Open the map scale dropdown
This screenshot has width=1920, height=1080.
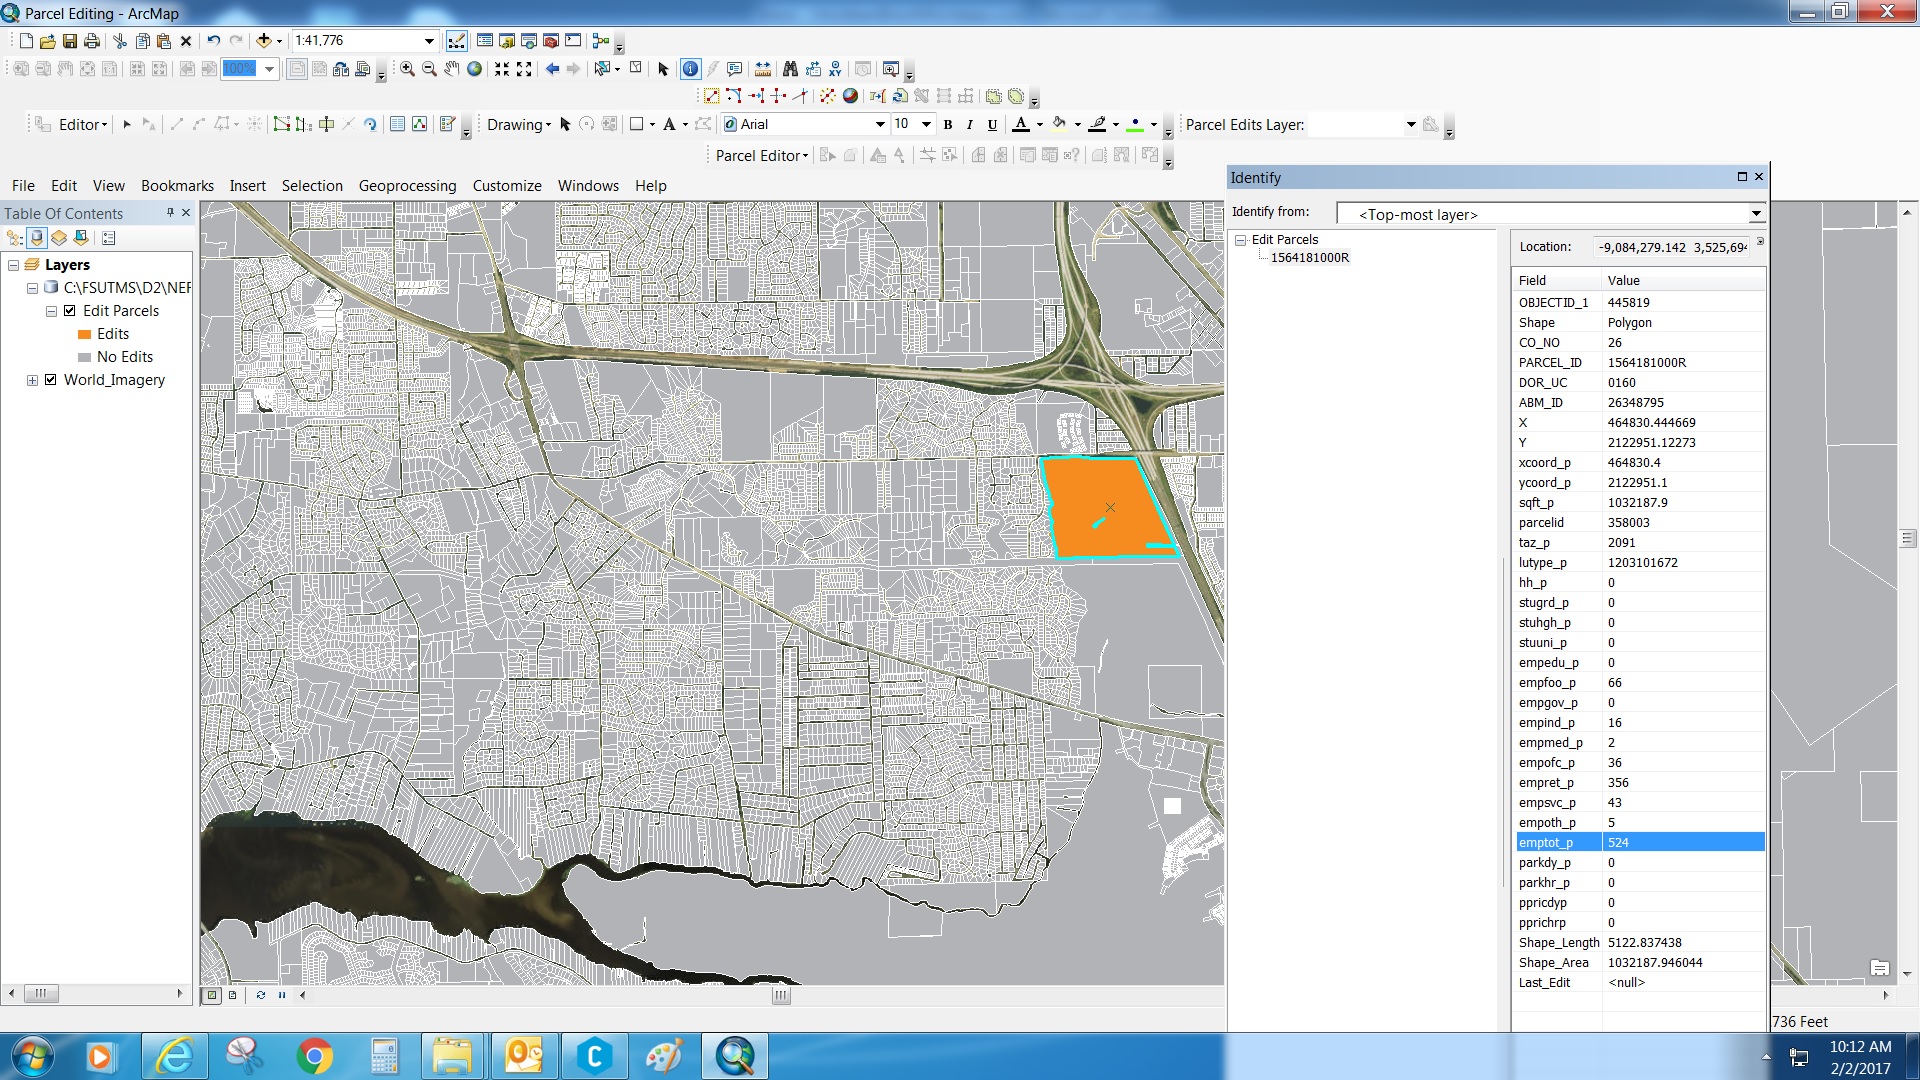tap(429, 41)
